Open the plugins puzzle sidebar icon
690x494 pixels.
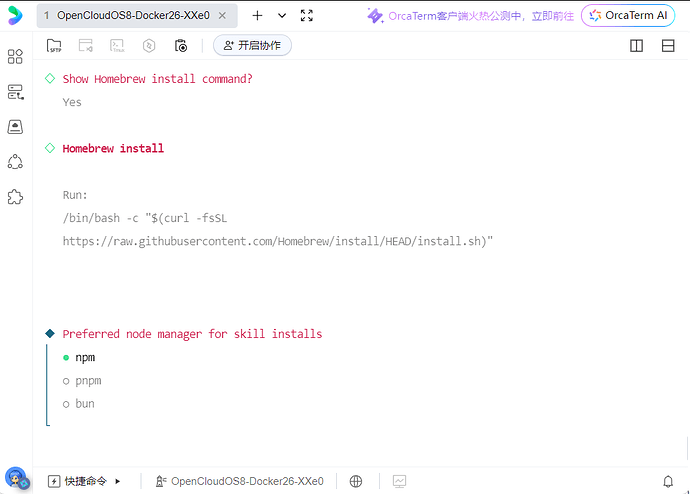pos(15,197)
